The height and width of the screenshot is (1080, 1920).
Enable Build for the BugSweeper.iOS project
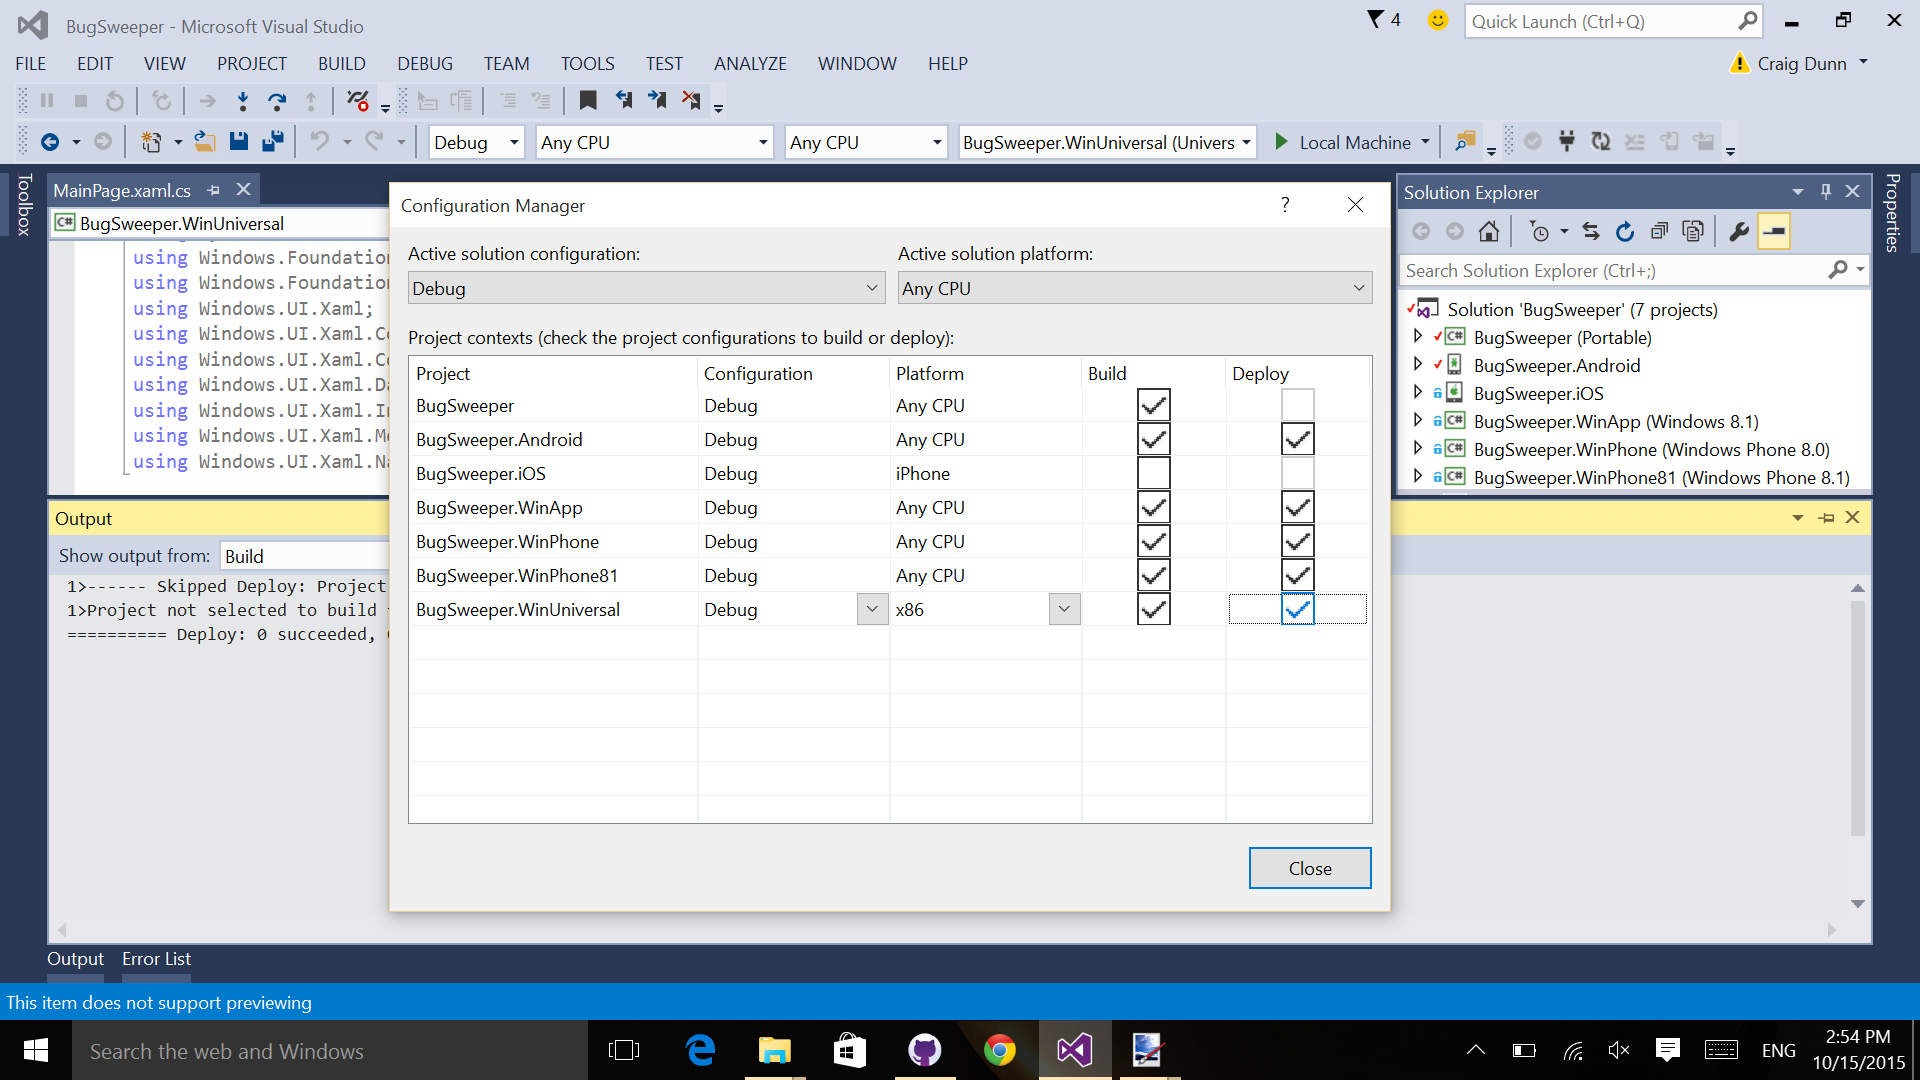pos(1153,474)
